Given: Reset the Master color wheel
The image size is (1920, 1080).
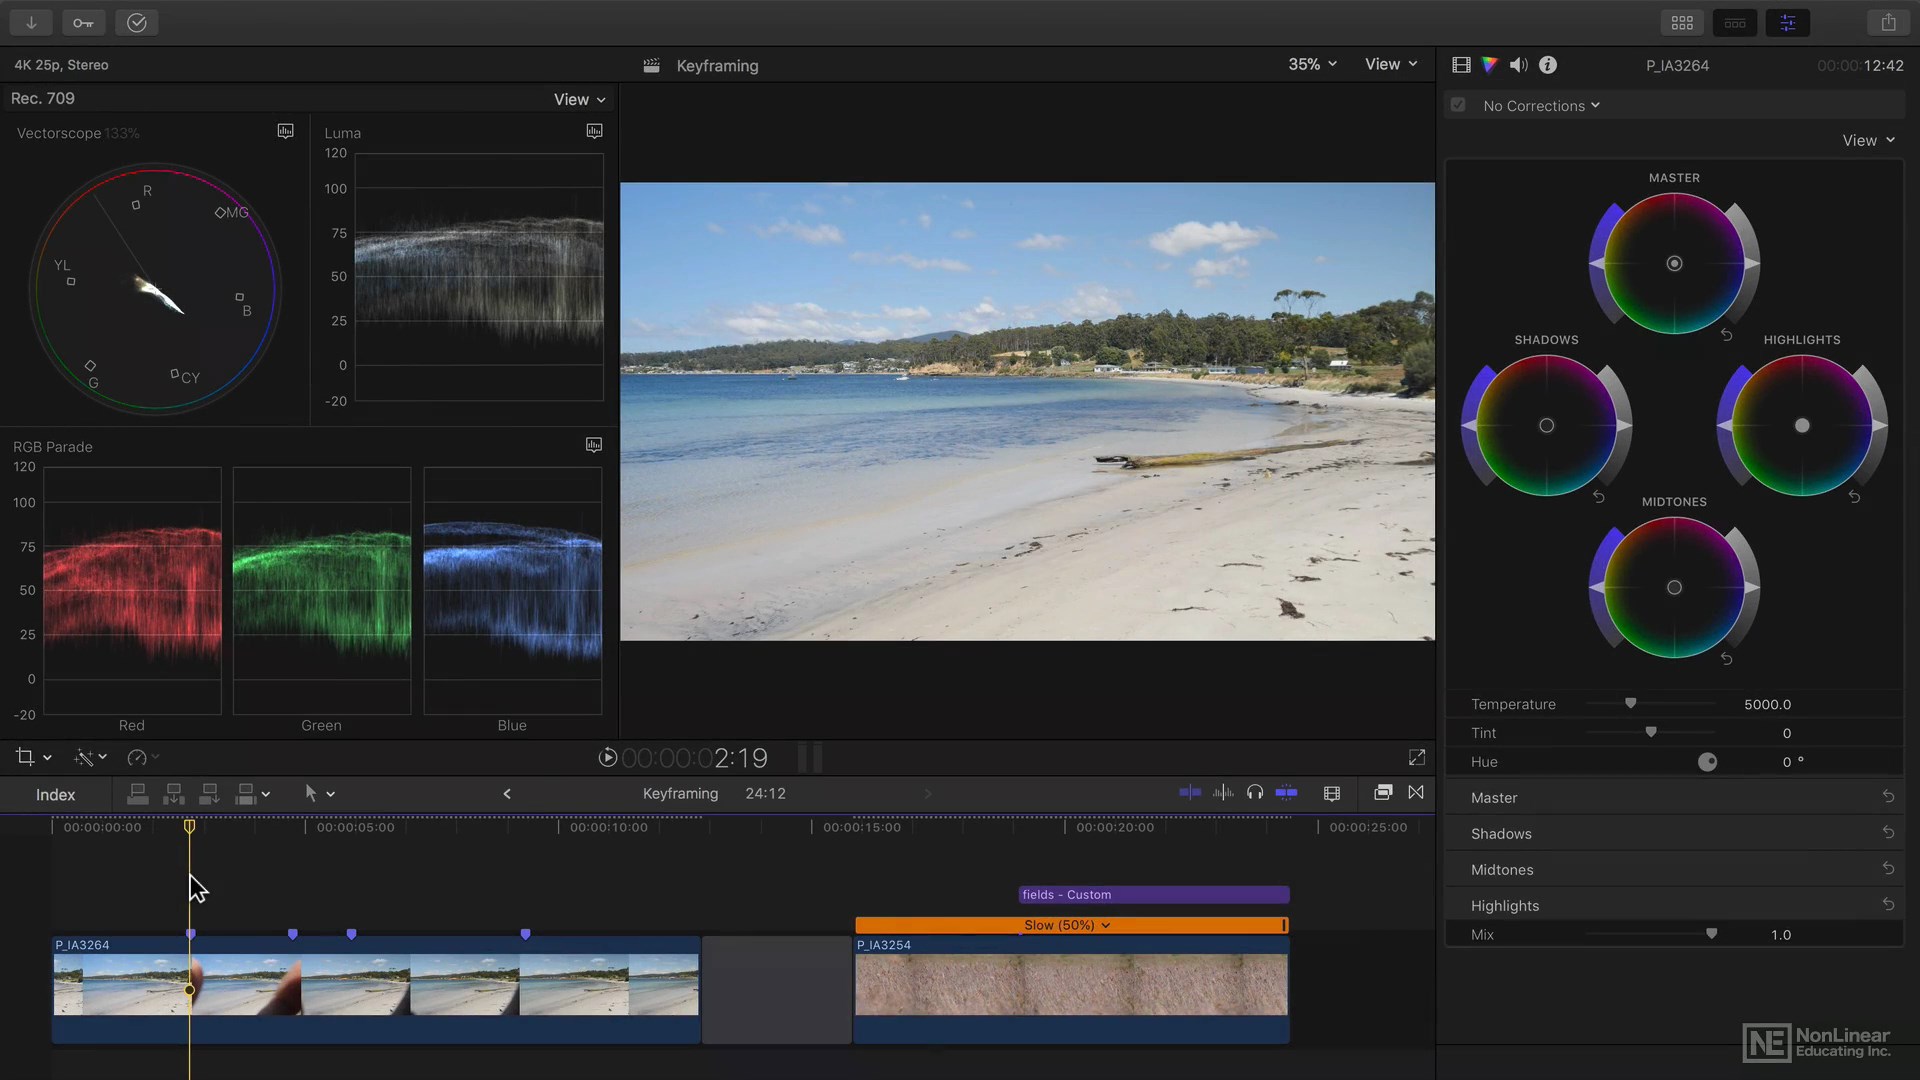Looking at the screenshot, I should coord(1726,335).
